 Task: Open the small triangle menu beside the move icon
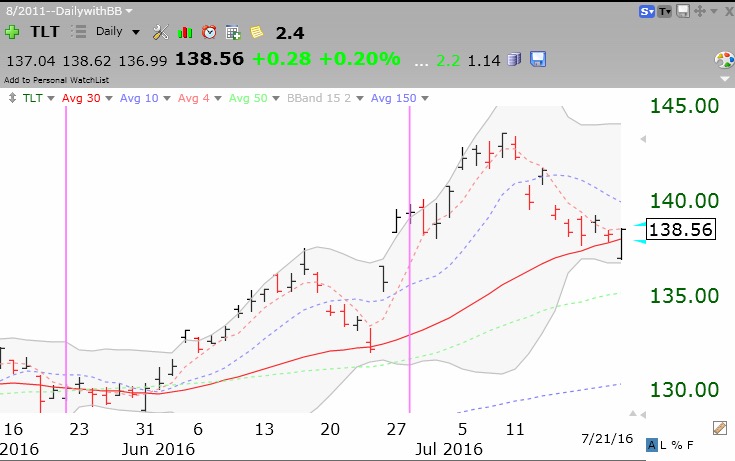714,11
